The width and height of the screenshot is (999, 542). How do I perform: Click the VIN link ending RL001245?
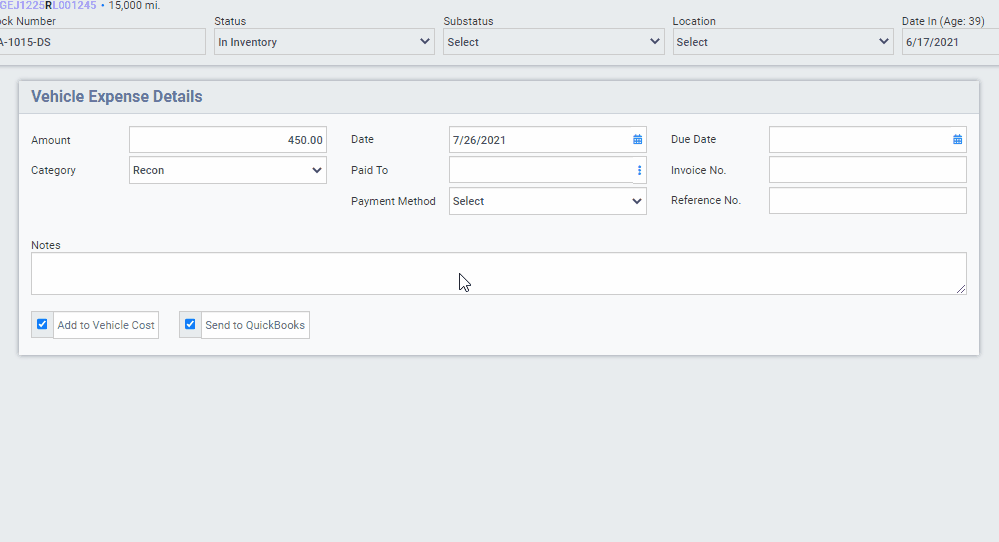(x=48, y=6)
